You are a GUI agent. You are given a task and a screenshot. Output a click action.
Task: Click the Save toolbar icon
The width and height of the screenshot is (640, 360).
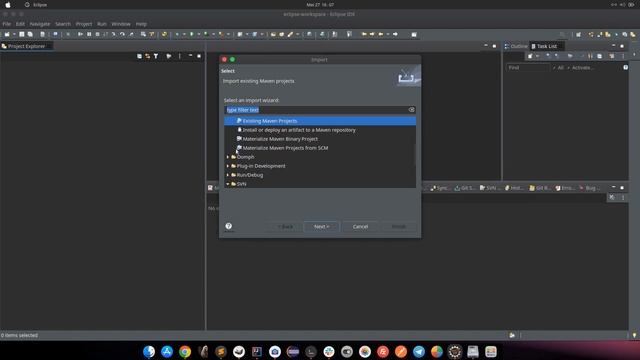(22, 34)
